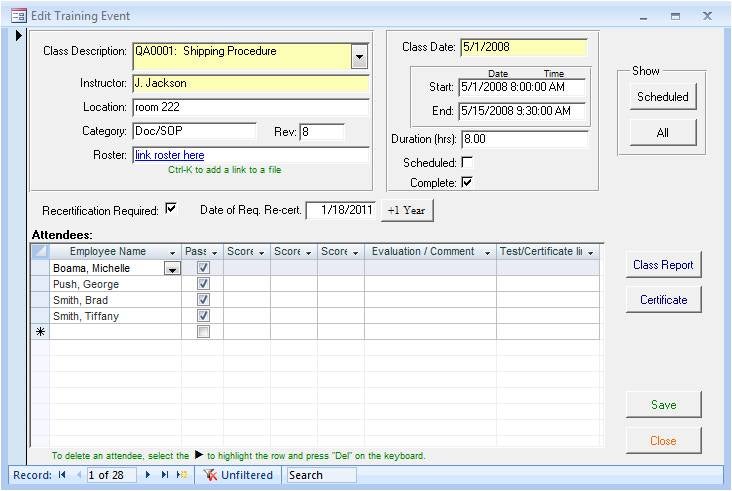Click Employee Name column header
732x491 pixels.
[x=115, y=251]
